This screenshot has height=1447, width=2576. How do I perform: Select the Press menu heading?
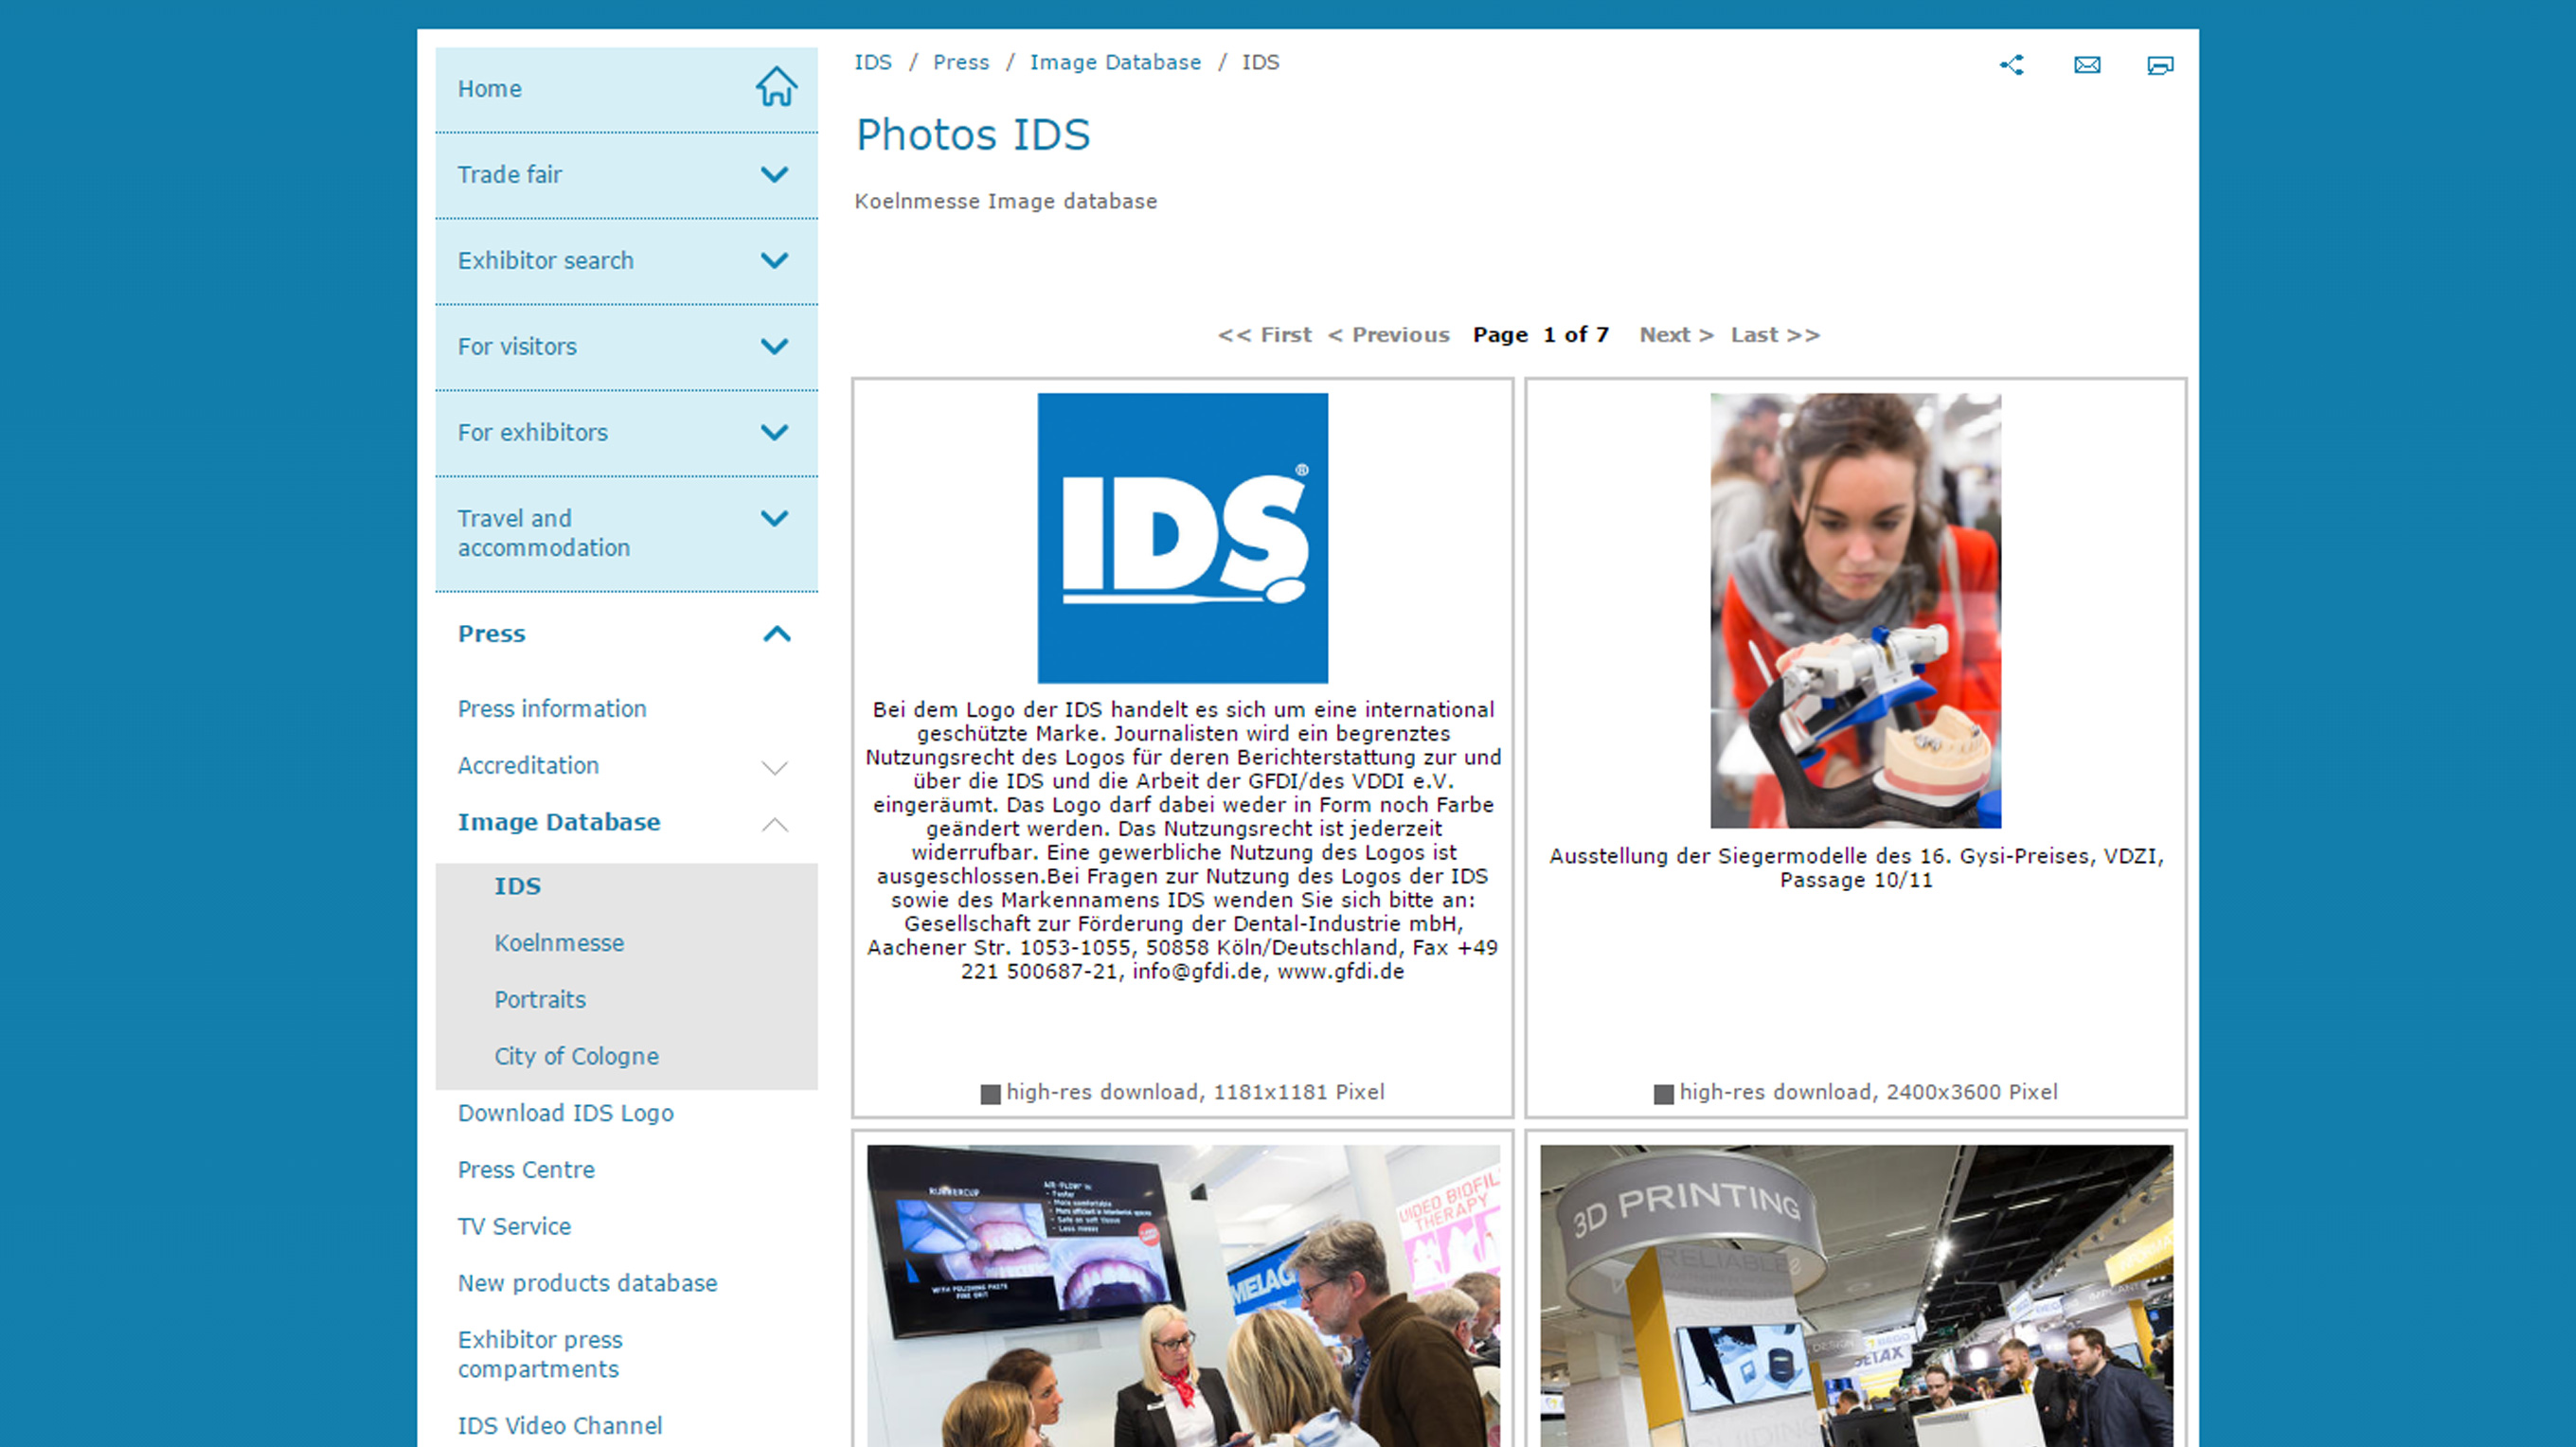(x=492, y=634)
